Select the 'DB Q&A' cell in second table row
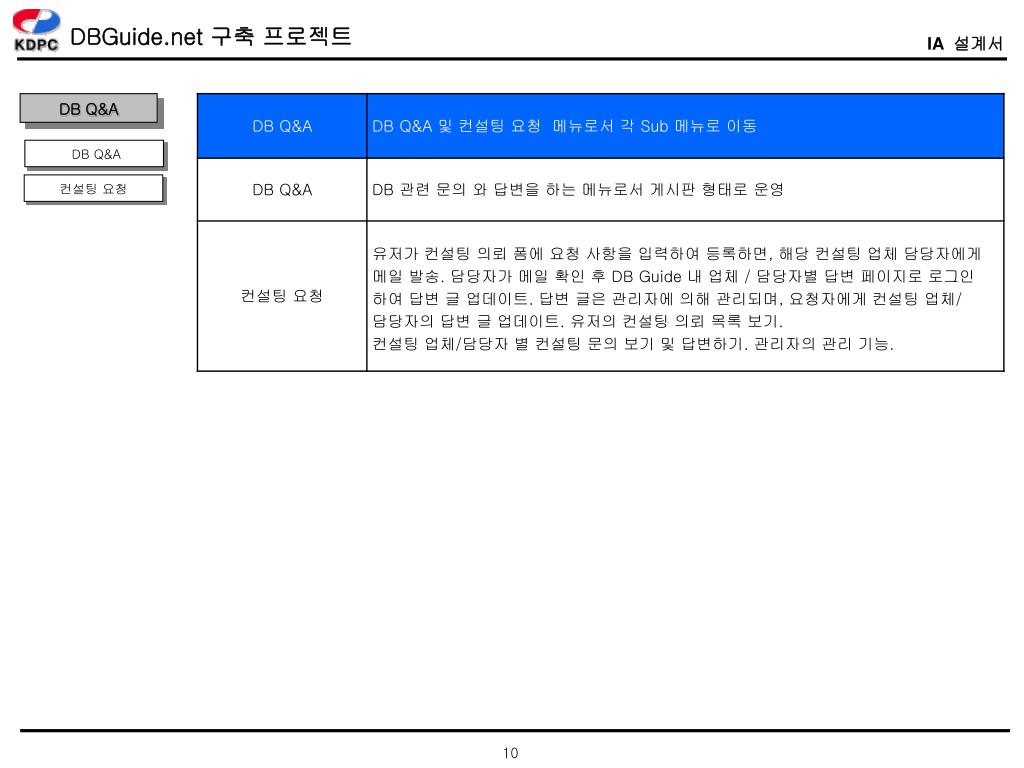Image resolution: width=1024 pixels, height=768 pixels. tap(282, 189)
